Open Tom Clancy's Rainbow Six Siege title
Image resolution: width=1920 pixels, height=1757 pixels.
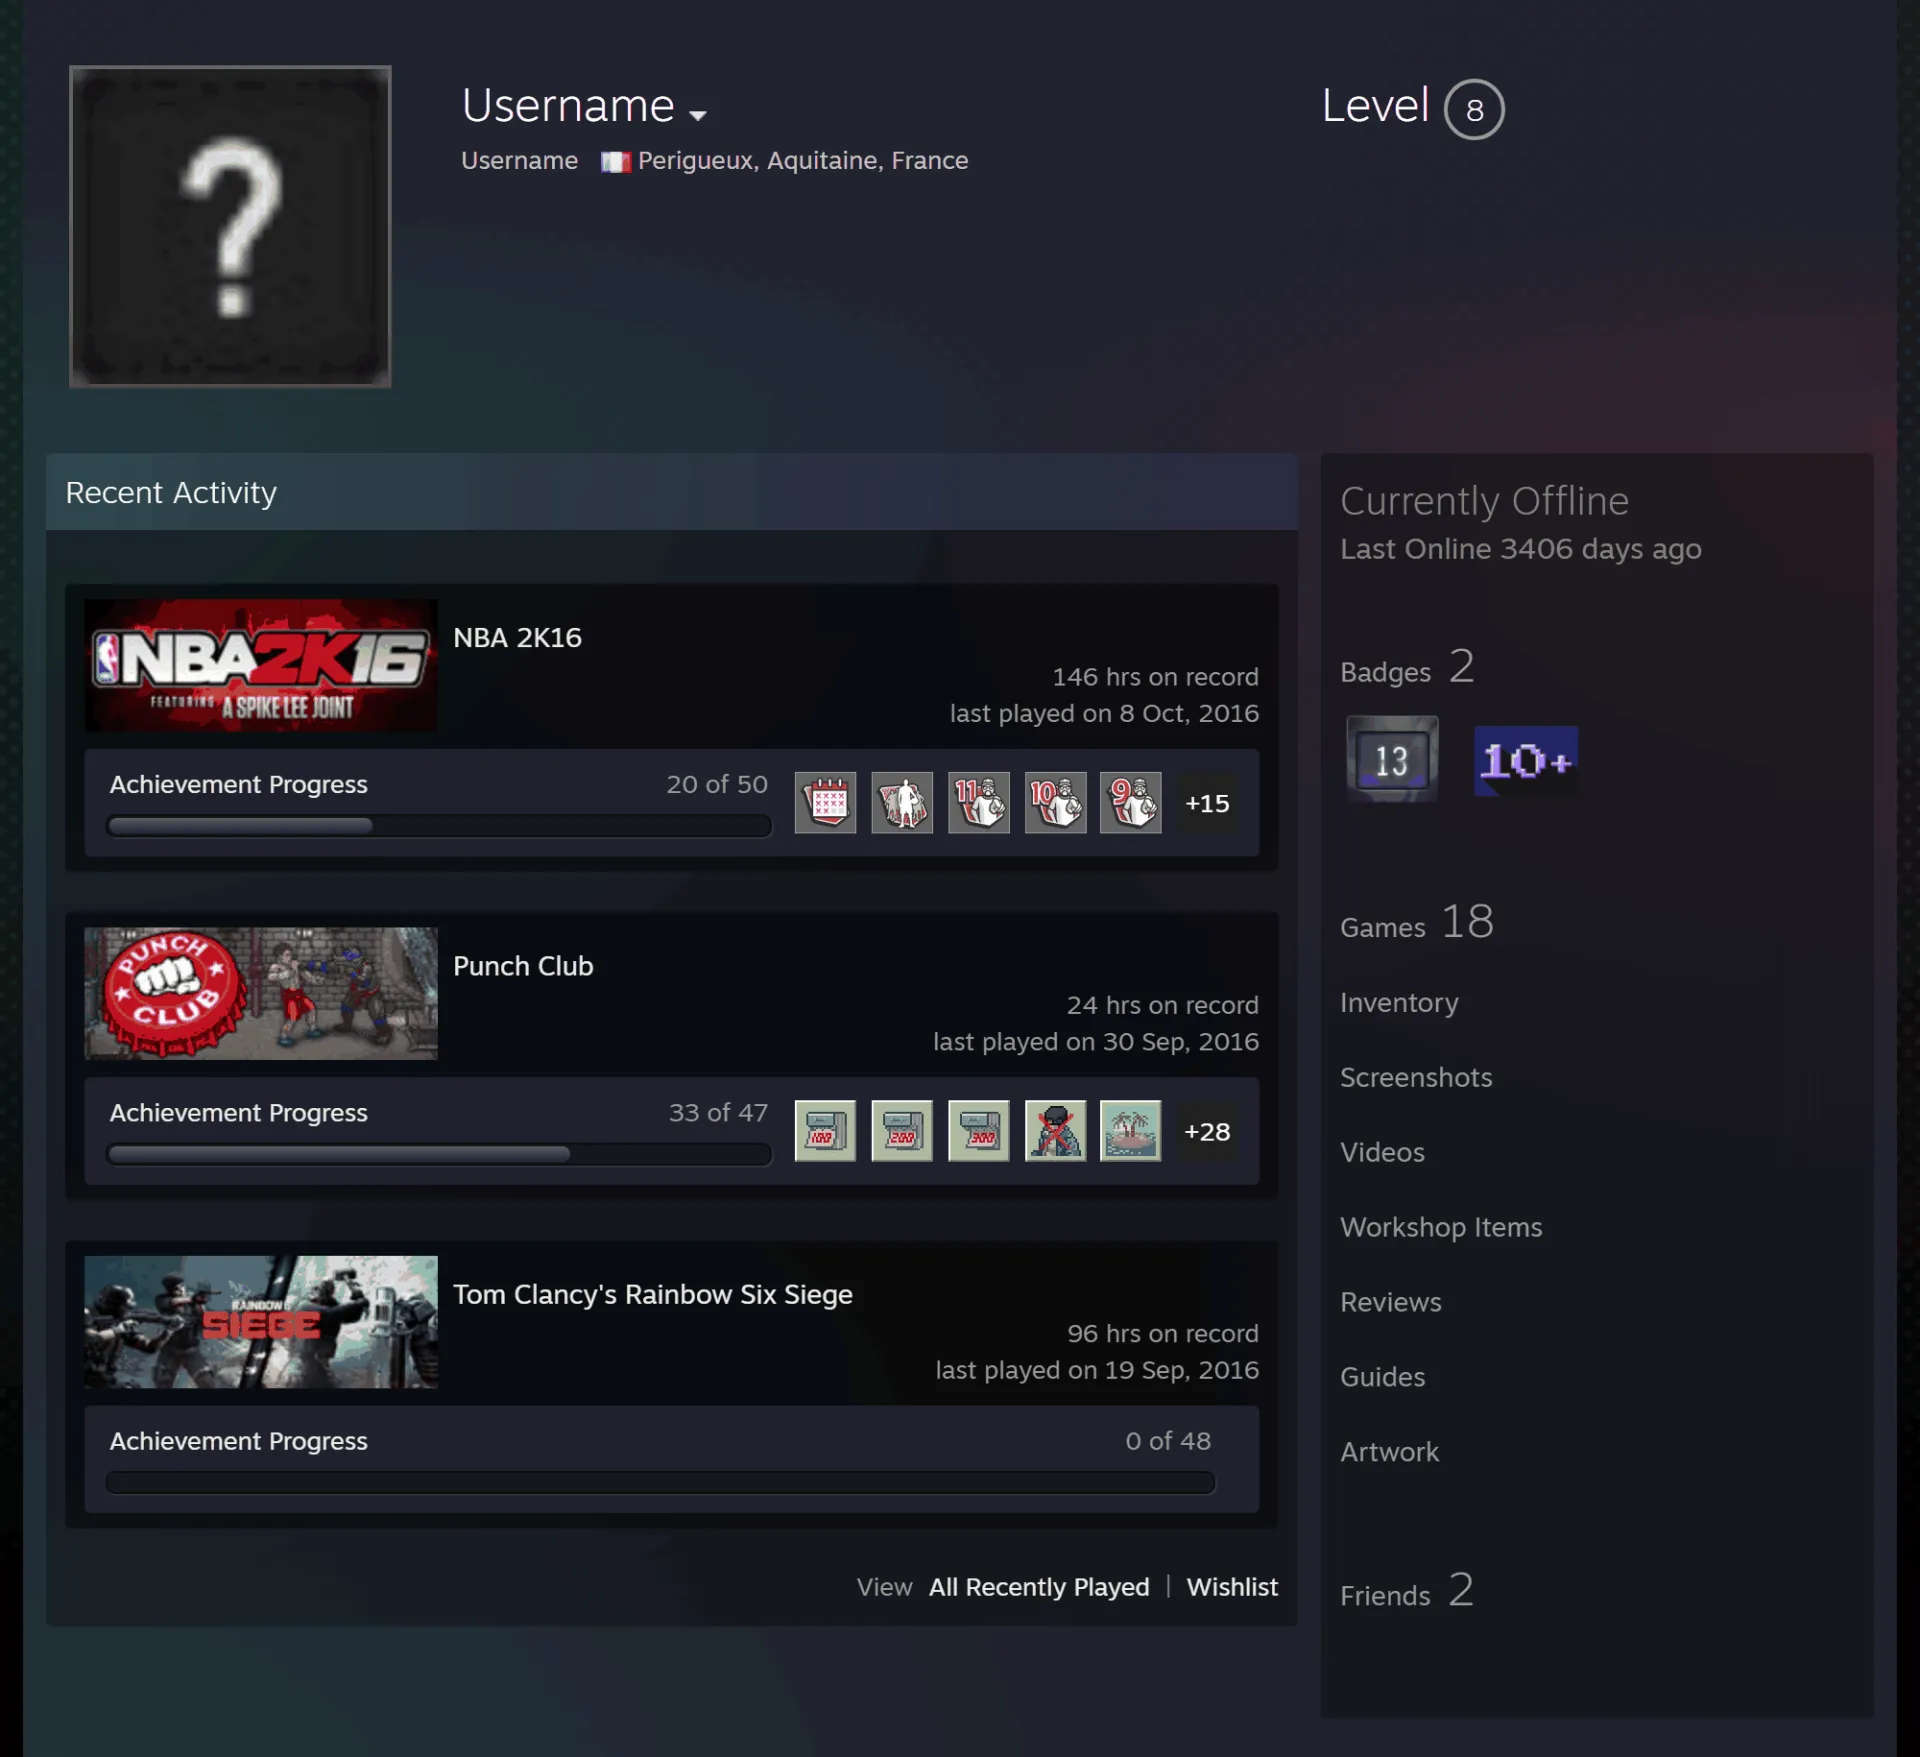pos(653,1294)
